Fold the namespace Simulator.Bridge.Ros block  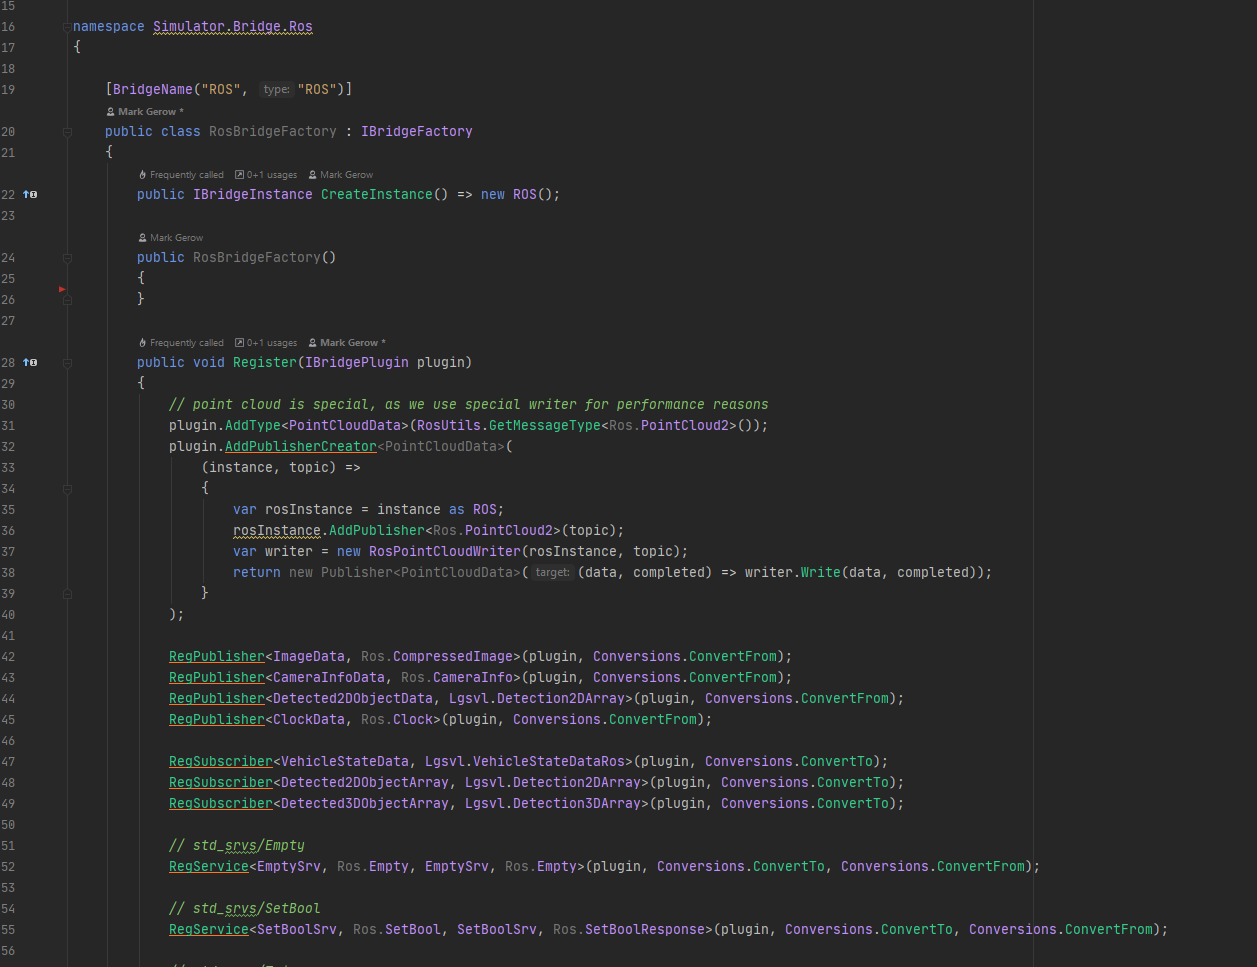point(66,26)
